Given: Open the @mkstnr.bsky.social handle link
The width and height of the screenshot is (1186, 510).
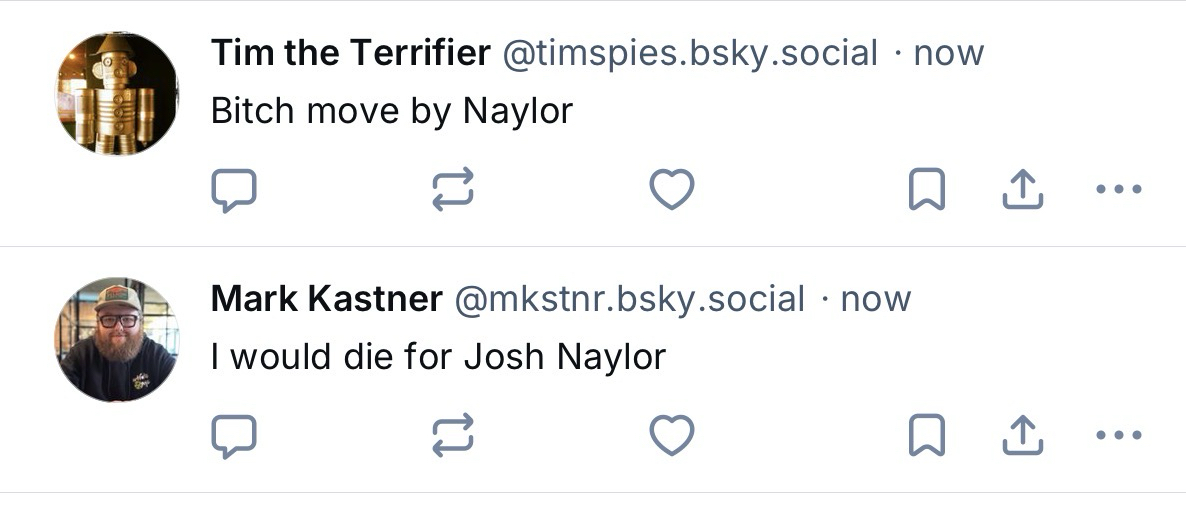Looking at the screenshot, I should pyautogui.click(x=630, y=299).
